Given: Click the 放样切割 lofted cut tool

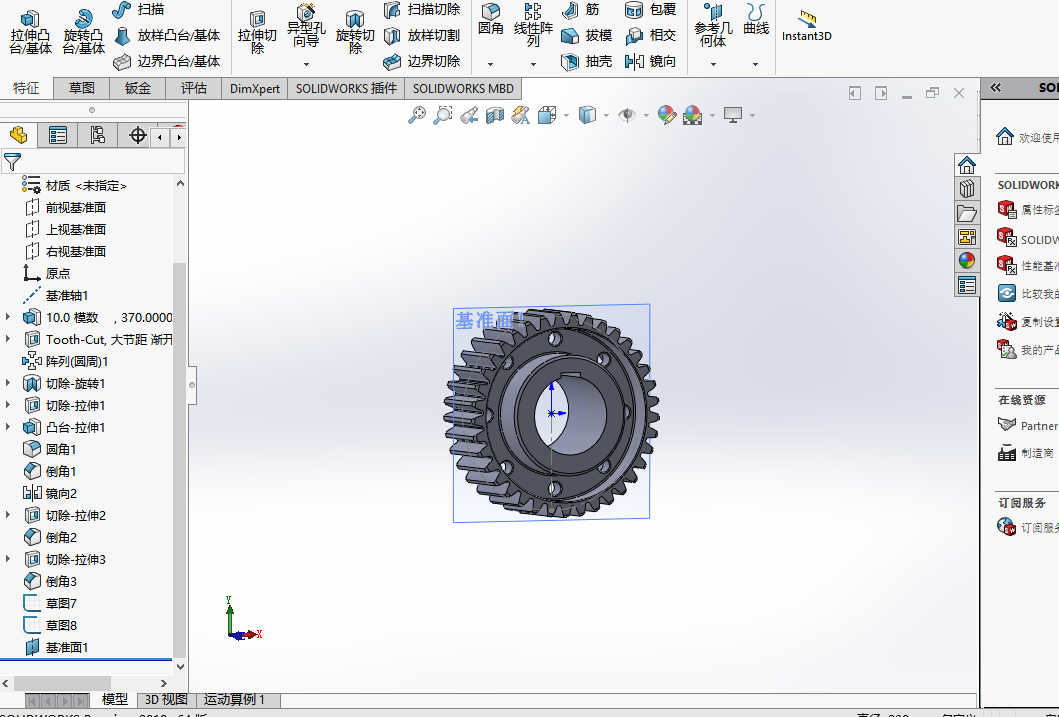Looking at the screenshot, I should point(421,35).
